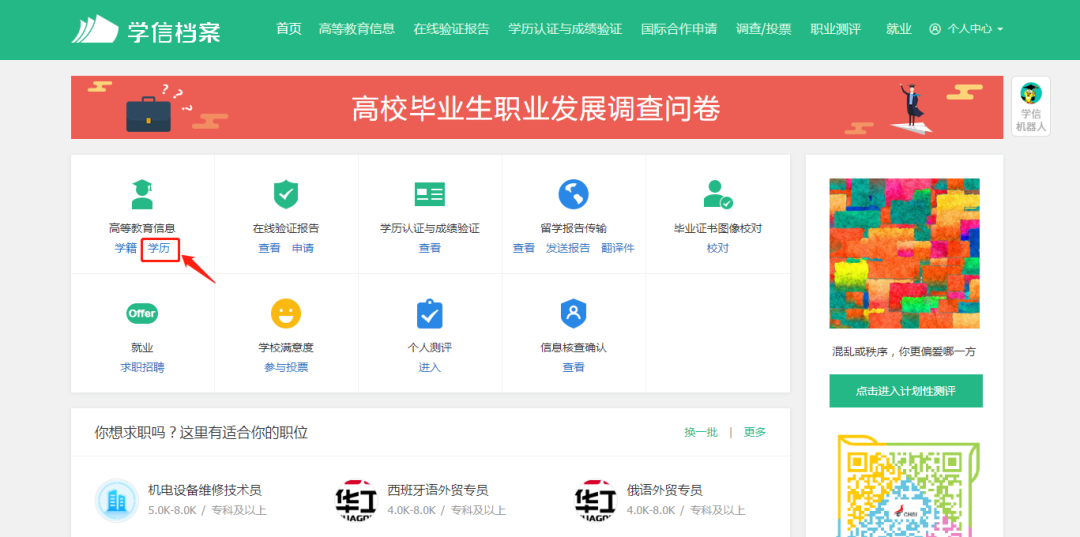1080x537 pixels.
Task: Click the 学籍 link
Action: [x=125, y=248]
